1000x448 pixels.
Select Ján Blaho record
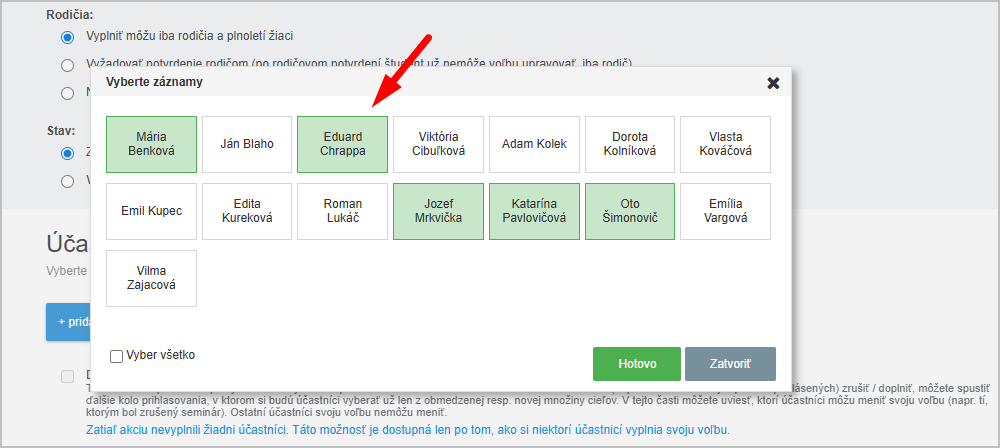click(247, 144)
